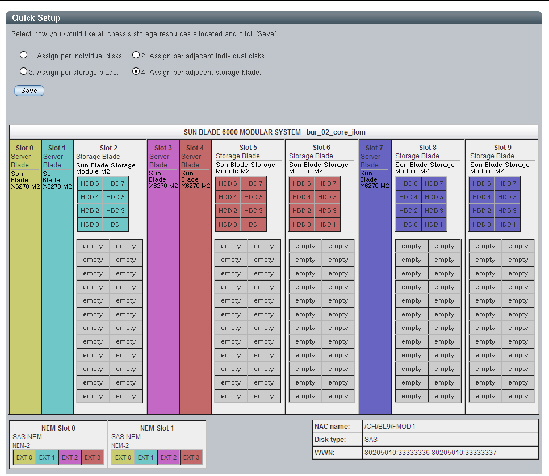Click the Quick Setup panel title bar
The width and height of the screenshot is (549, 476).
pos(274,18)
